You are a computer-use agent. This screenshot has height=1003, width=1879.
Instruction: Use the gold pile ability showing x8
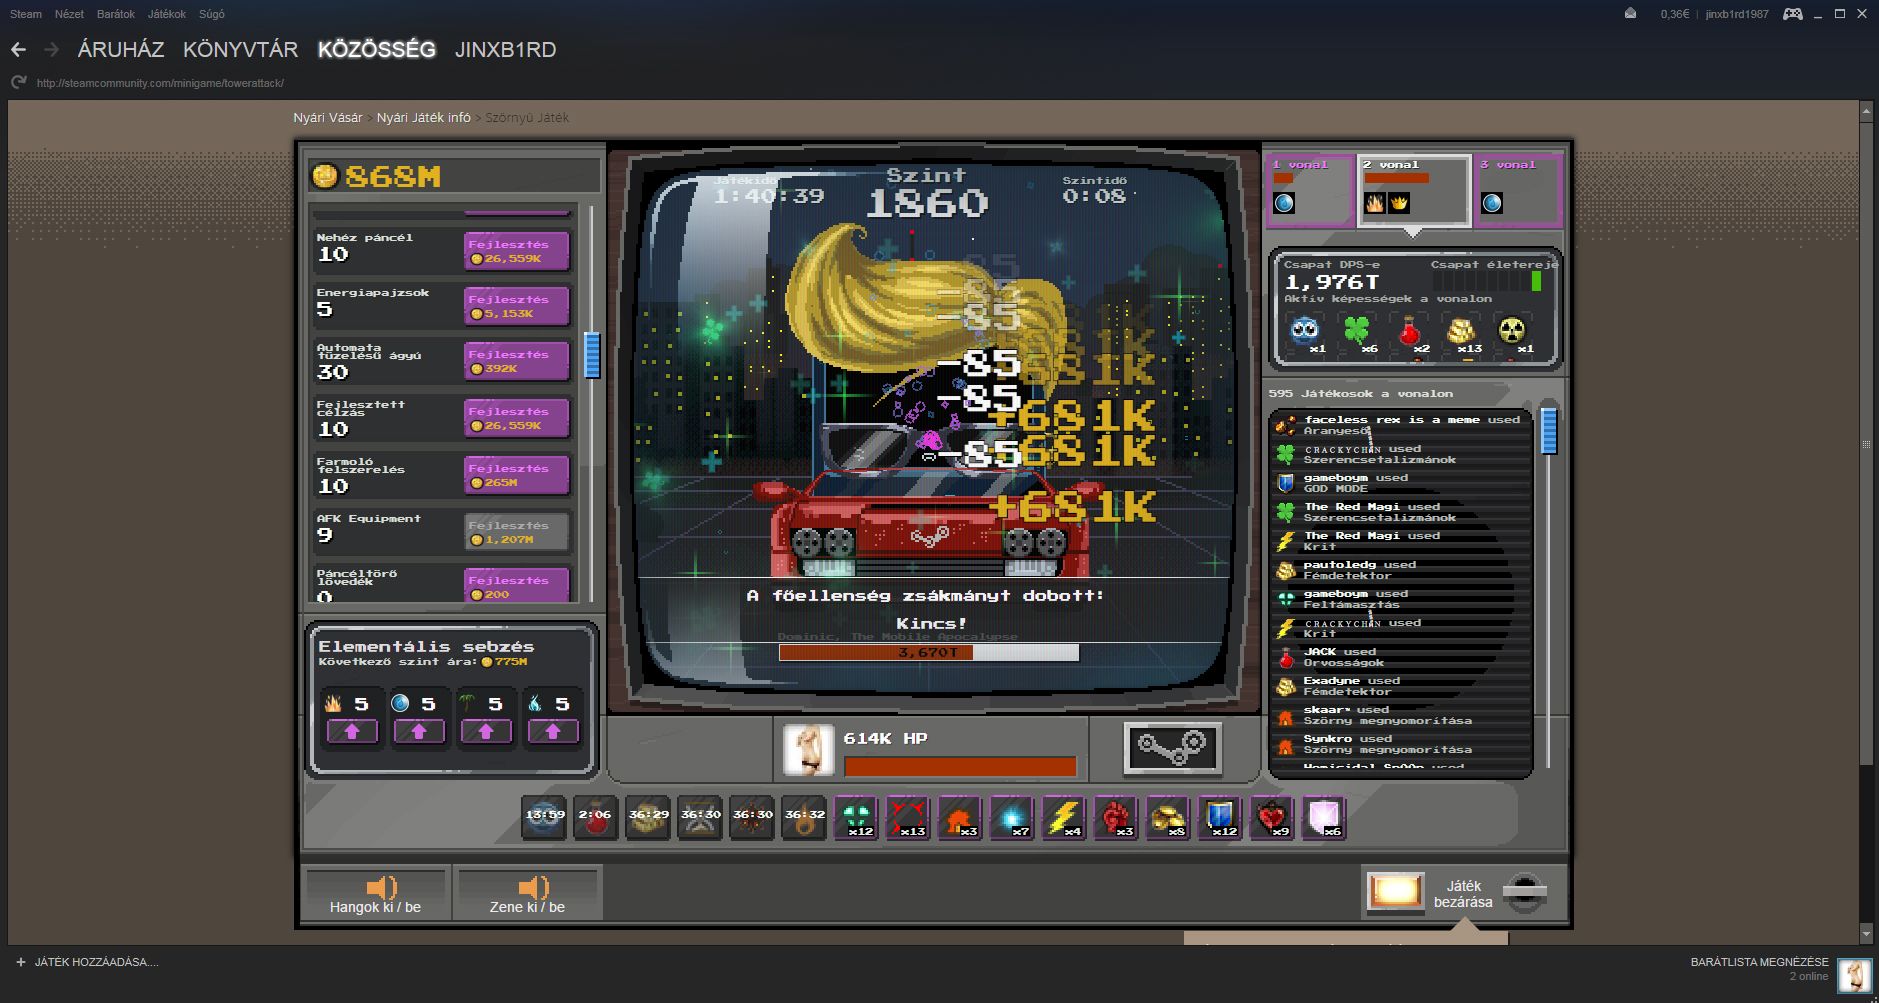click(x=1168, y=817)
